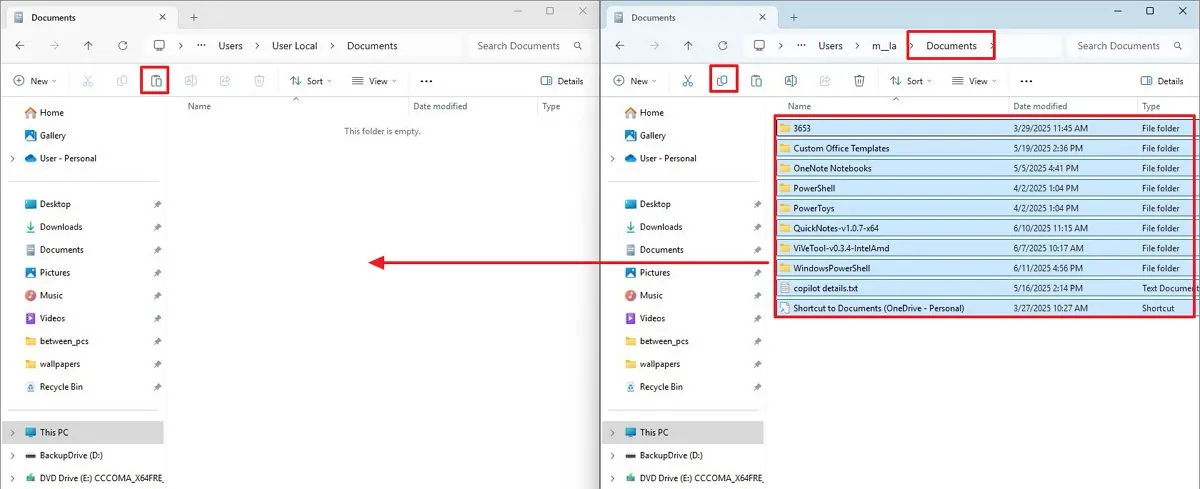The width and height of the screenshot is (1200, 489).
Task: Go forward in left window navigation
Action: [x=54, y=46]
